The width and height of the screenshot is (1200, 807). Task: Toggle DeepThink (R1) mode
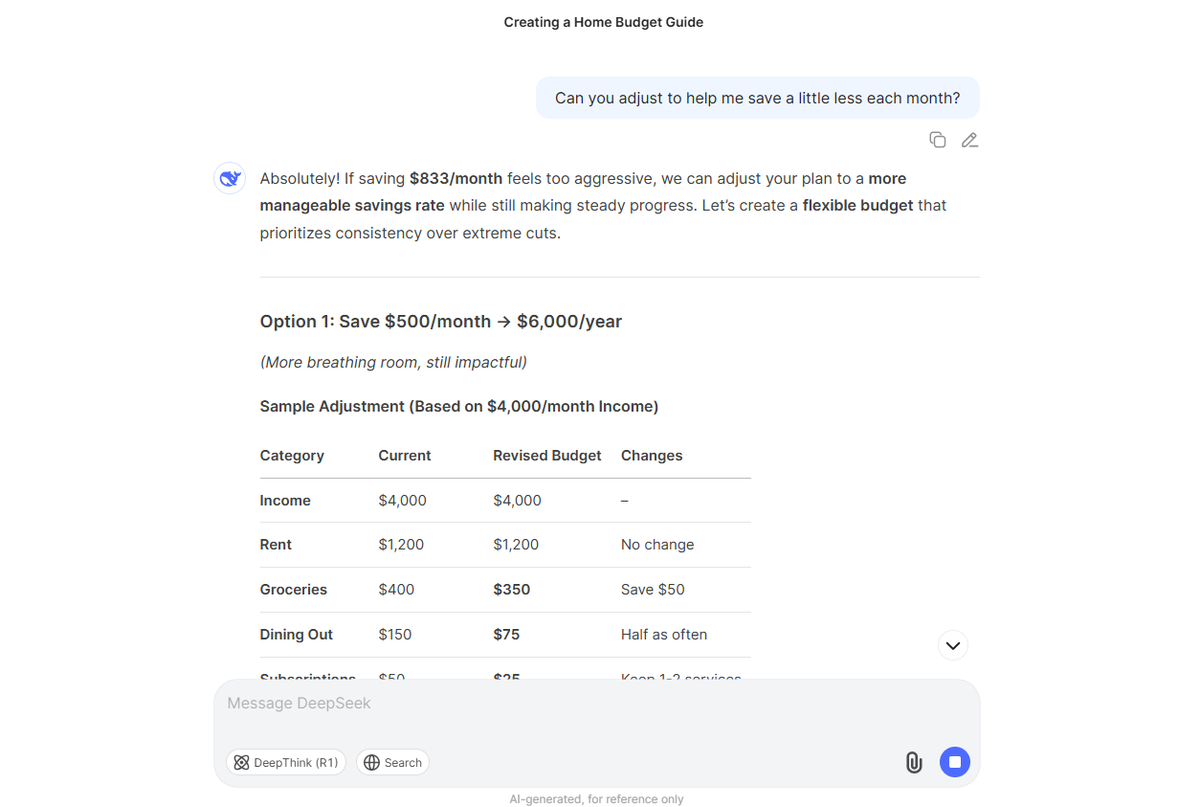[286, 762]
